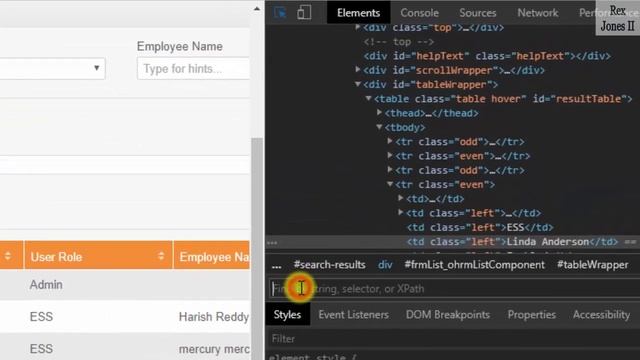Open the Network tab
The image size is (640, 360).
538,13
